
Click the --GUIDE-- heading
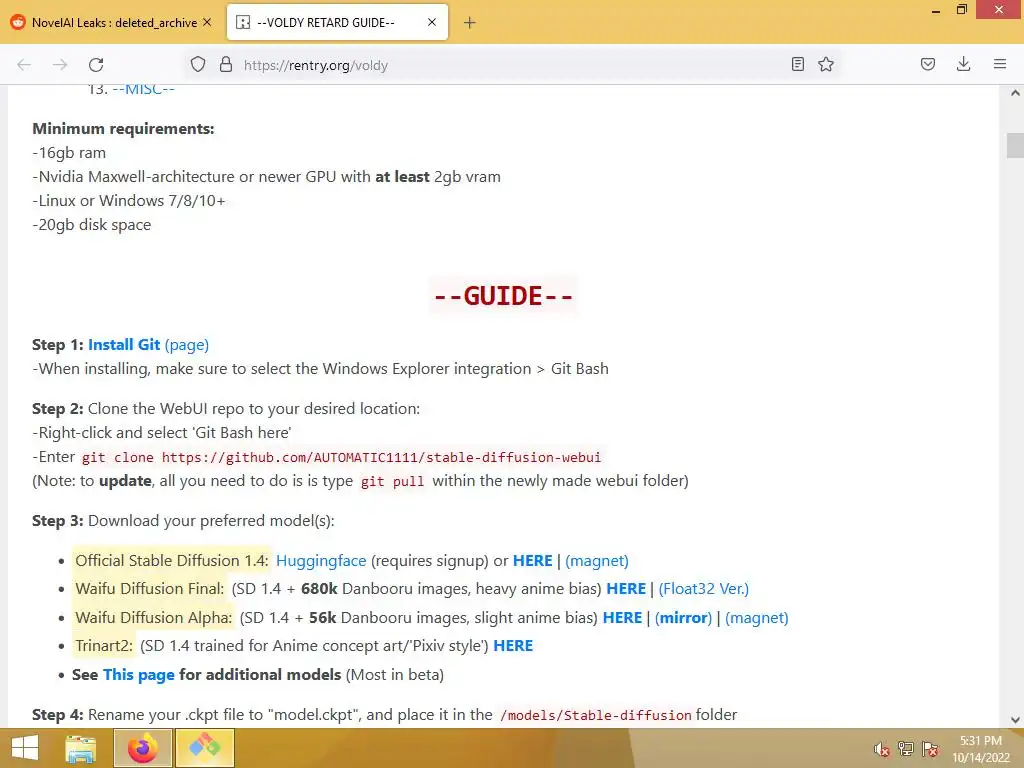[x=503, y=296]
